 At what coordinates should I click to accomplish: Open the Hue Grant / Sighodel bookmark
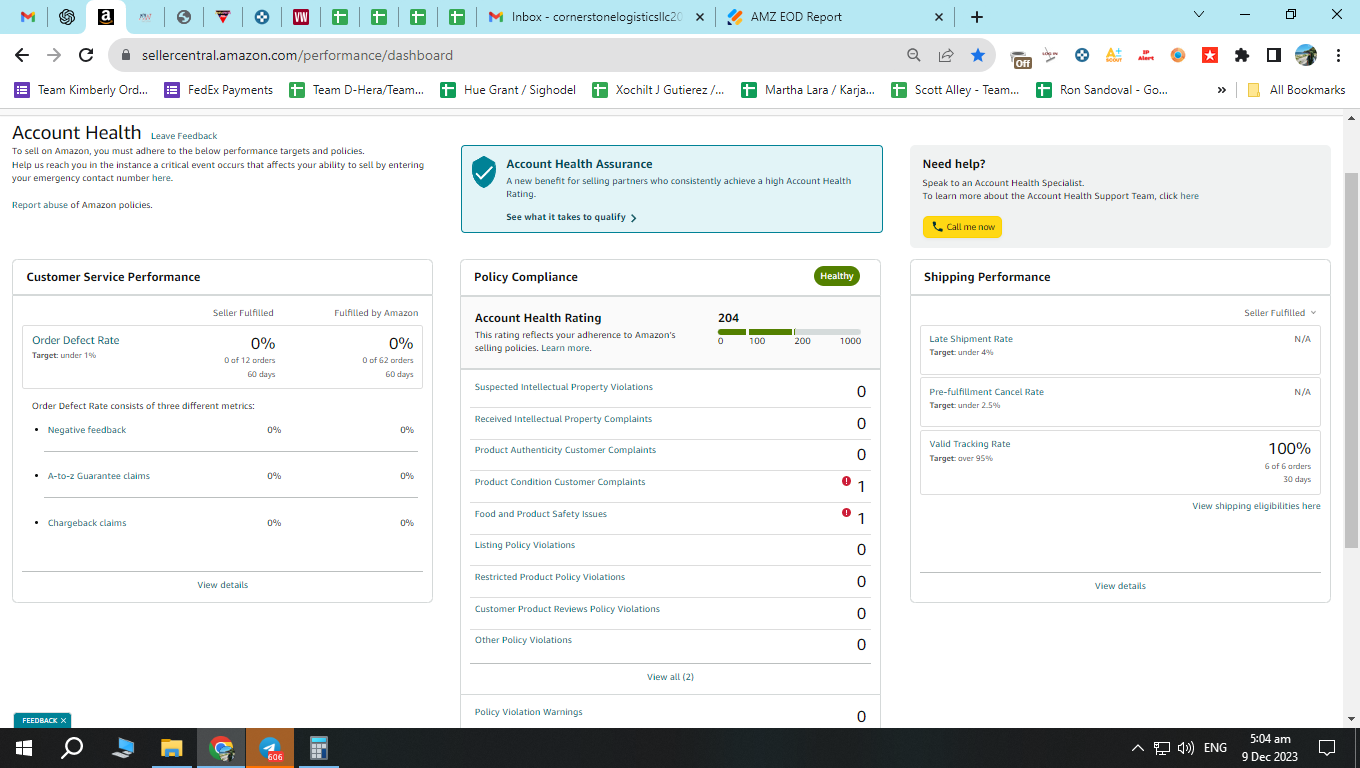[x=508, y=90]
